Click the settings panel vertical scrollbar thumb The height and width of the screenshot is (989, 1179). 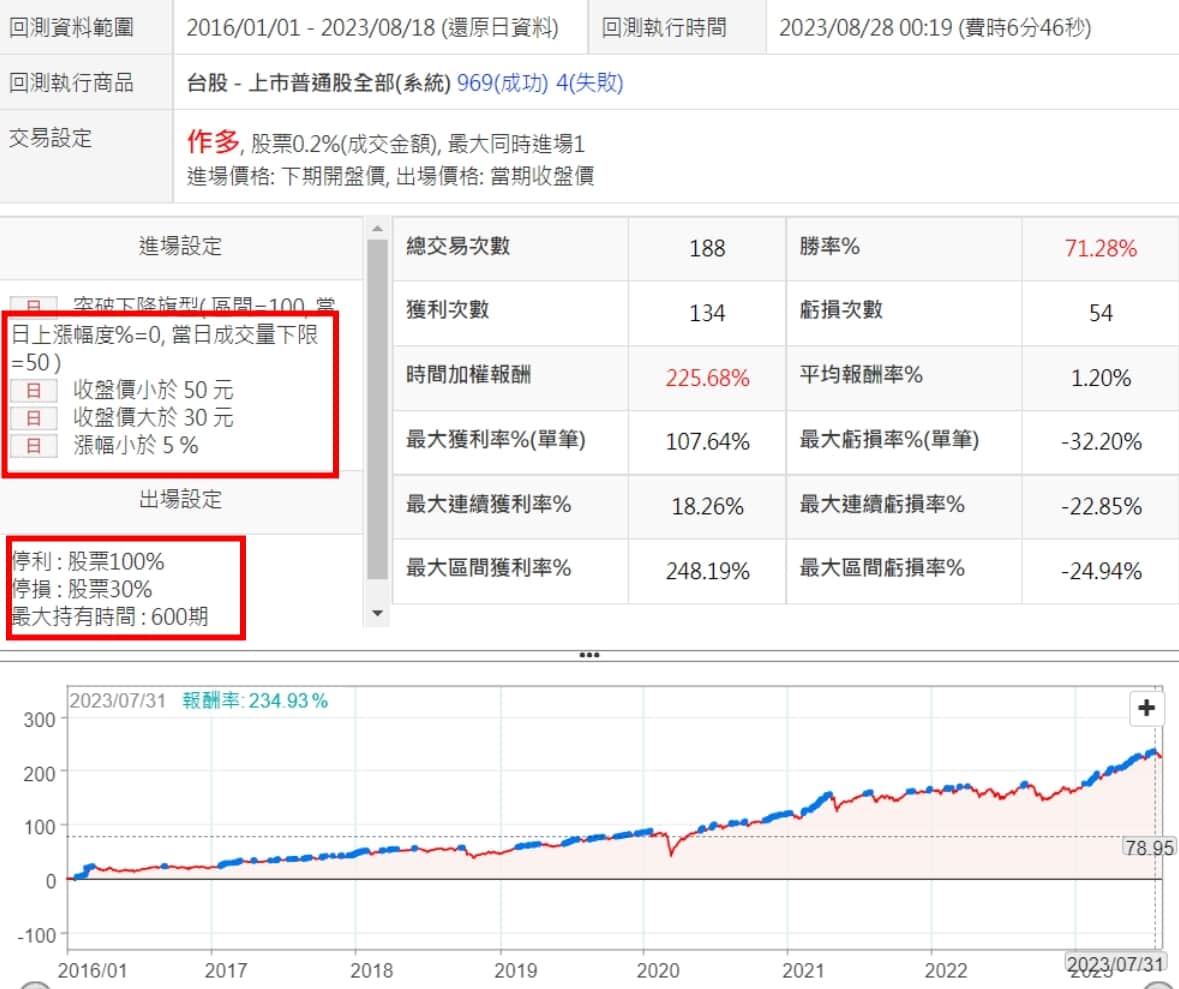377,410
